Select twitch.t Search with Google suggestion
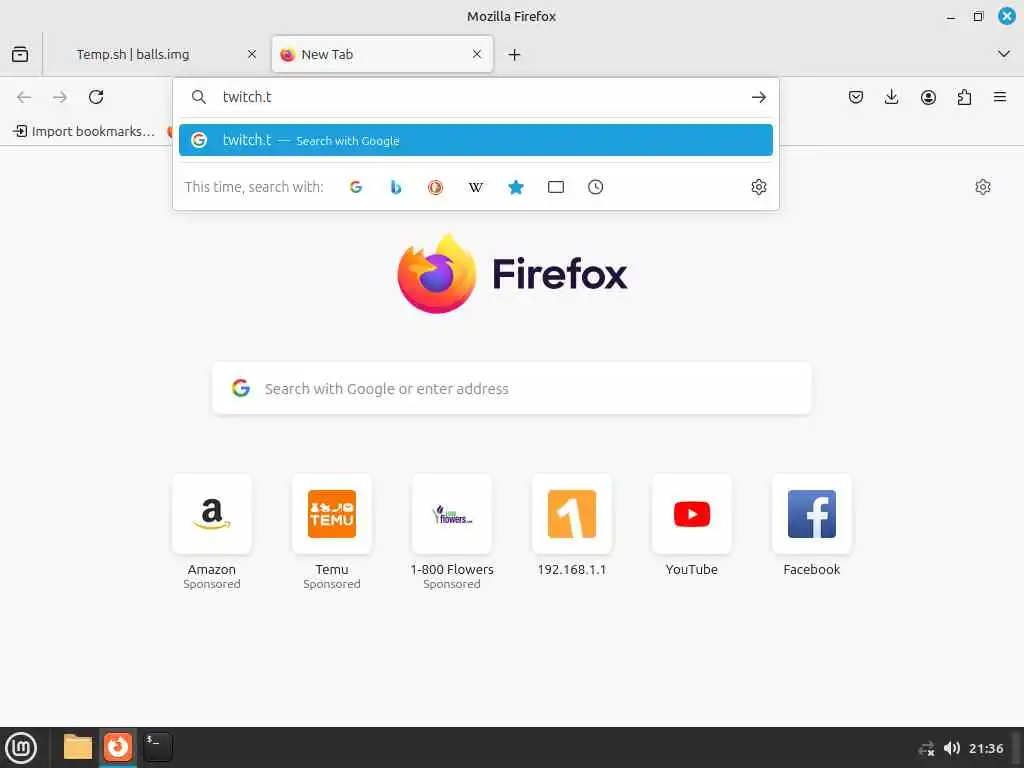1024x768 pixels. tap(475, 140)
